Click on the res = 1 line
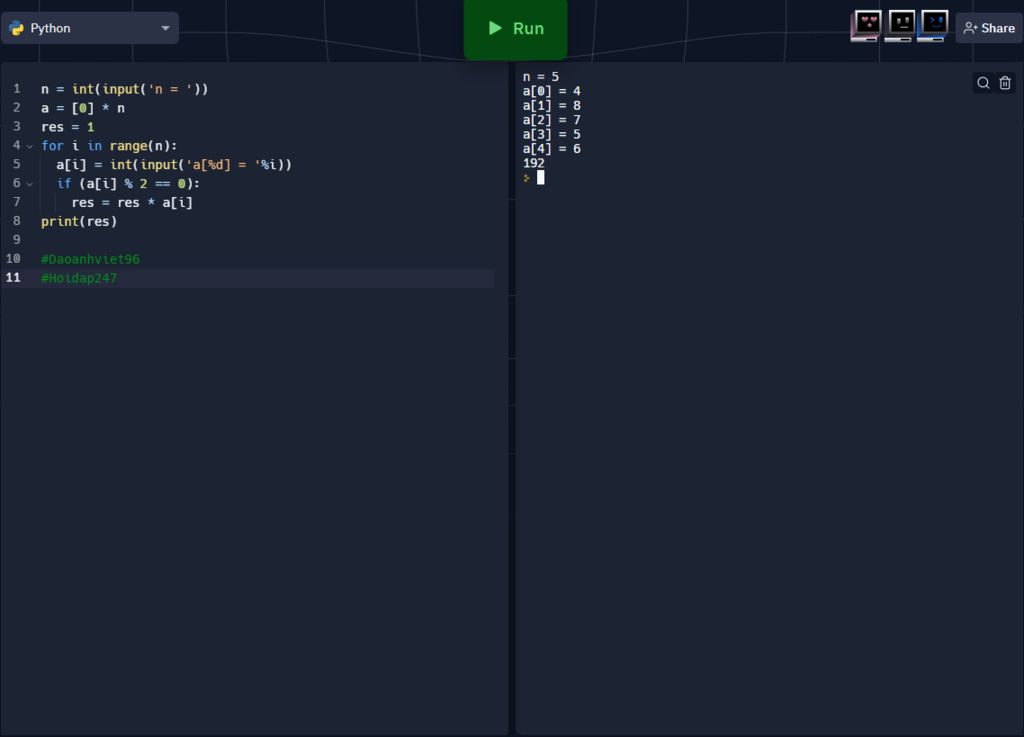The width and height of the screenshot is (1024, 737). pos(67,127)
